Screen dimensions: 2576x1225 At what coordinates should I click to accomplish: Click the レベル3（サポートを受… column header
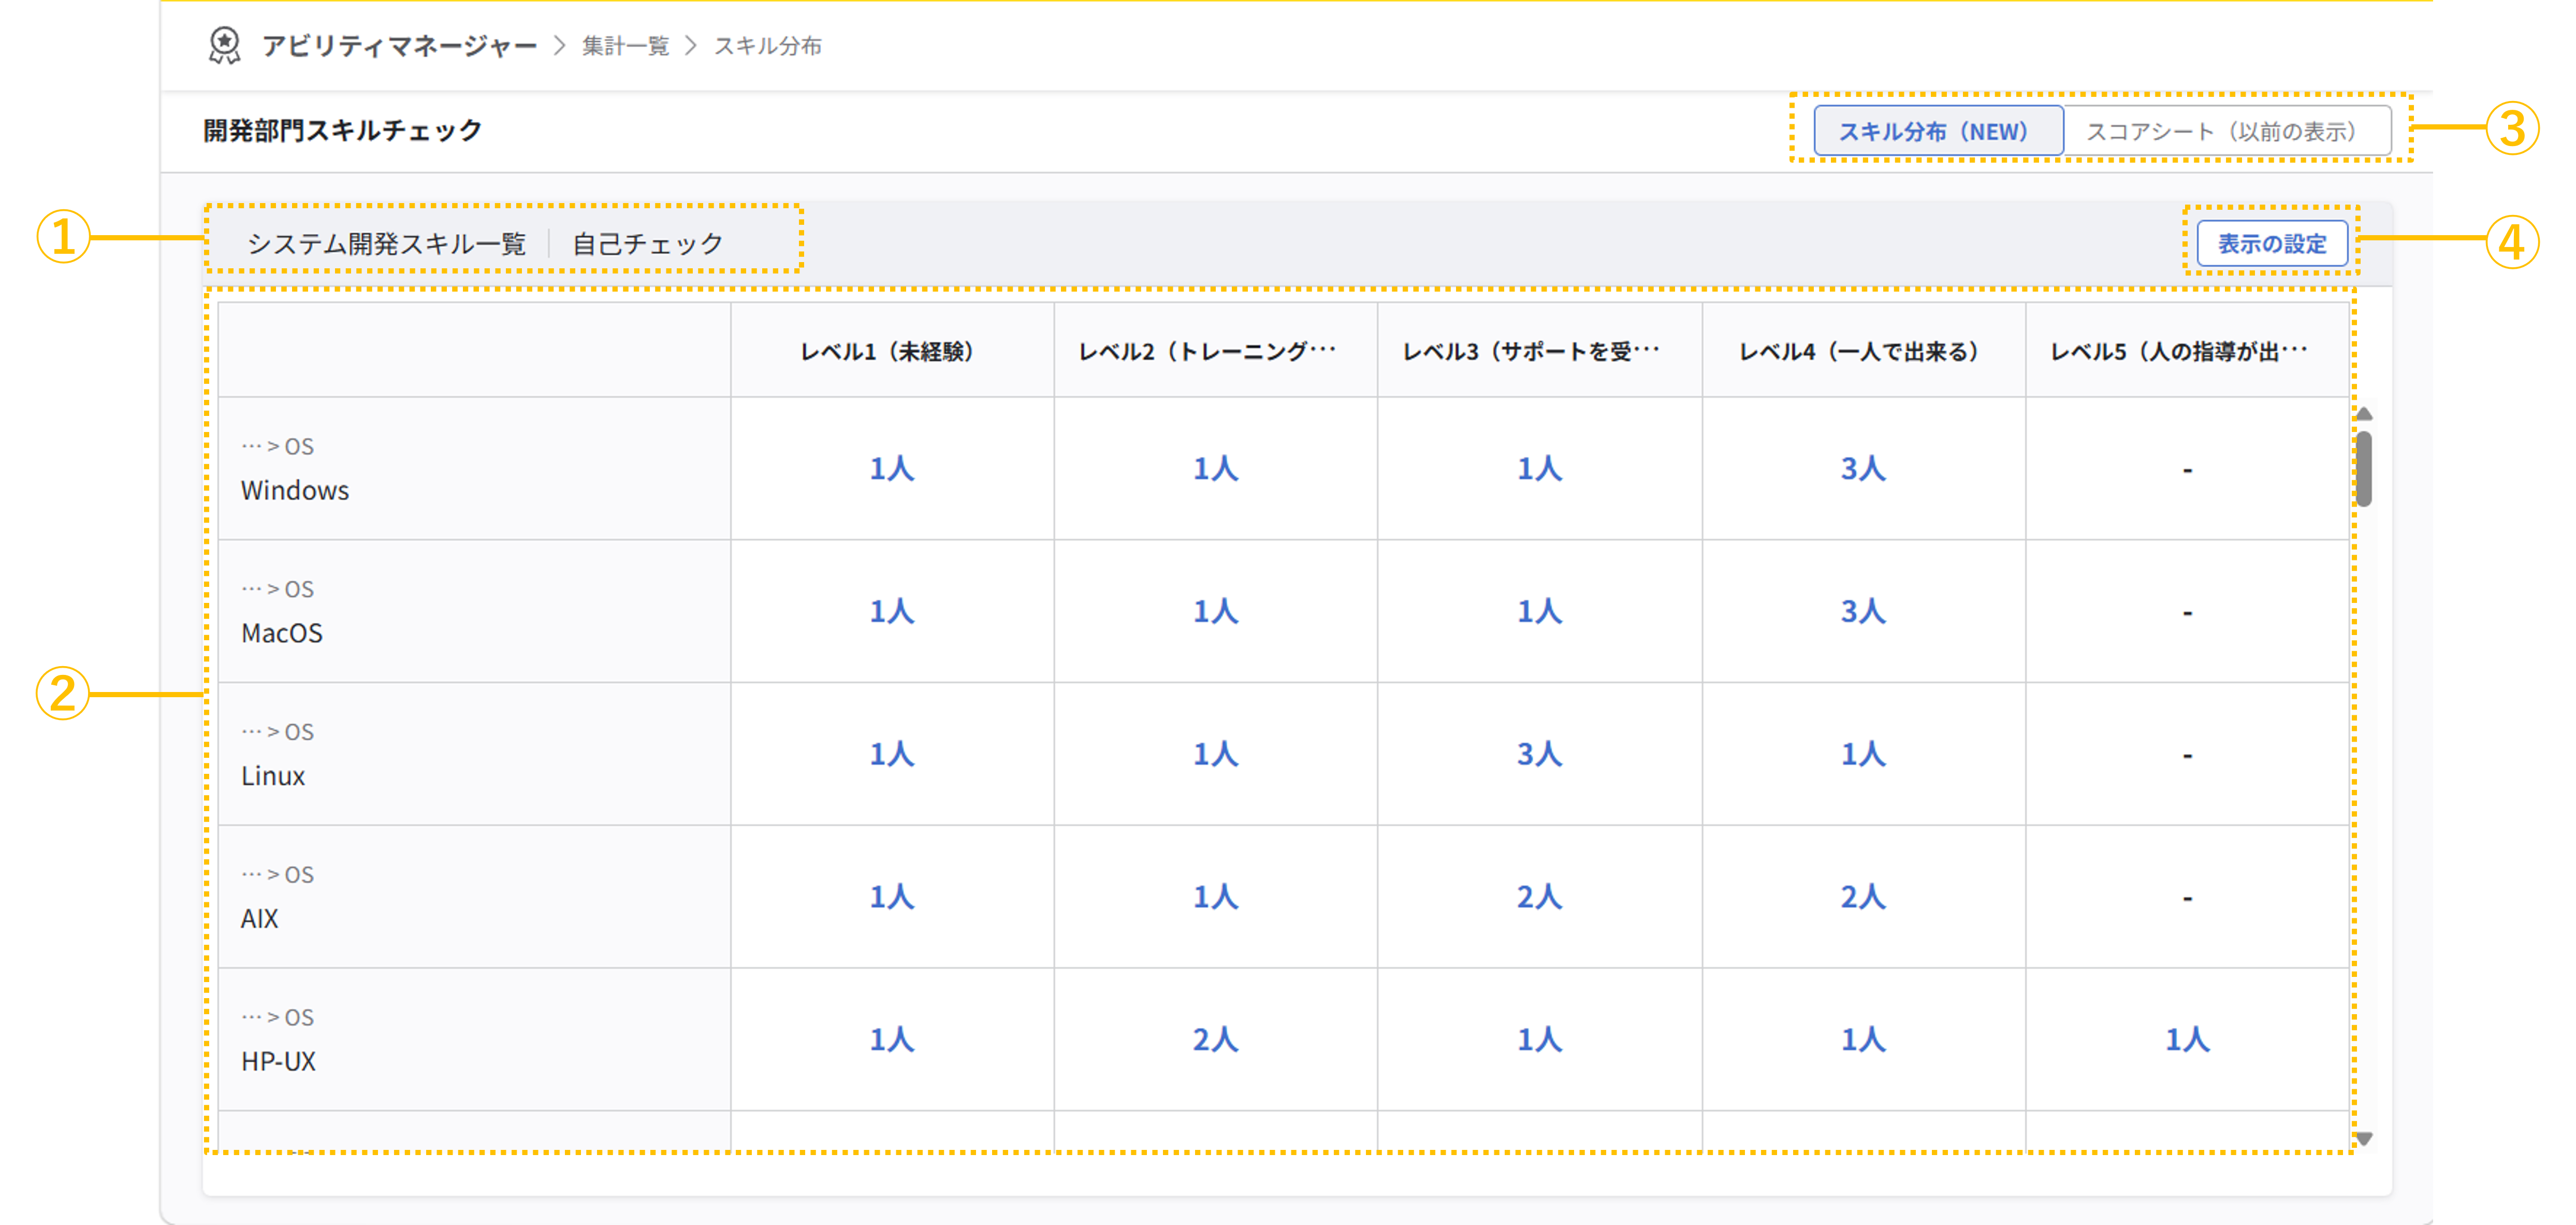1539,351
